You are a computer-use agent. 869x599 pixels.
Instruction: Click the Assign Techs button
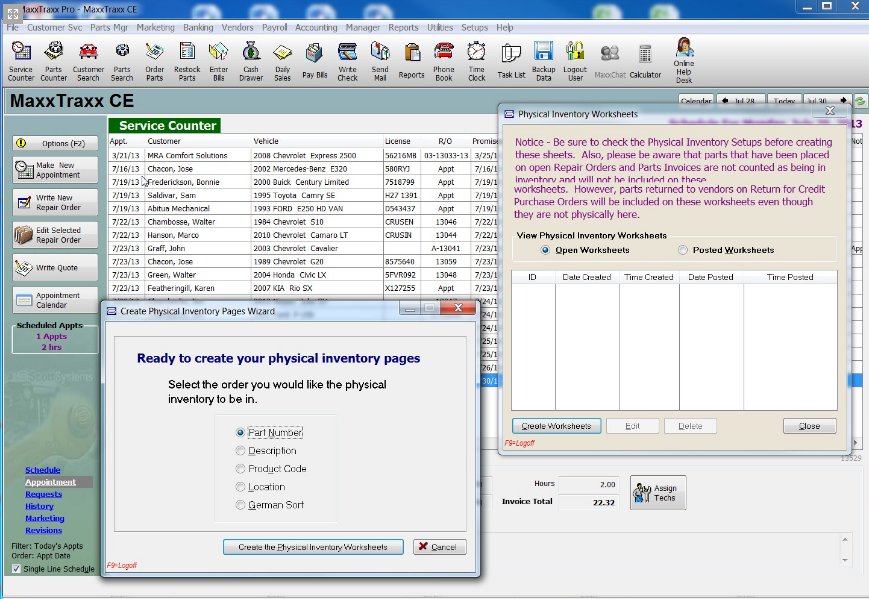point(658,492)
